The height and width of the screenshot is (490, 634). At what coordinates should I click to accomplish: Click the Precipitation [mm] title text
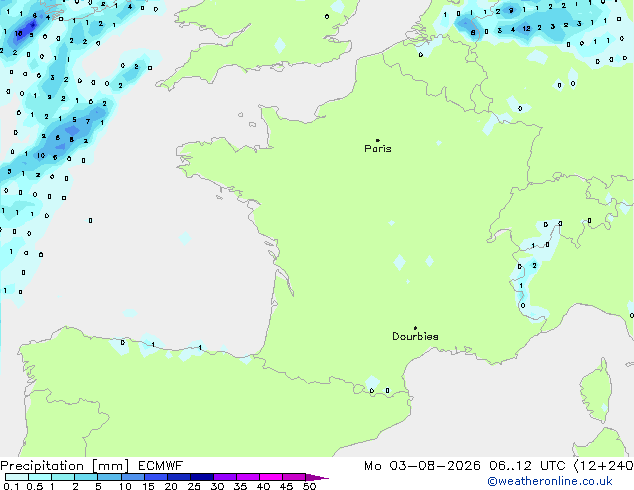(x=65, y=466)
